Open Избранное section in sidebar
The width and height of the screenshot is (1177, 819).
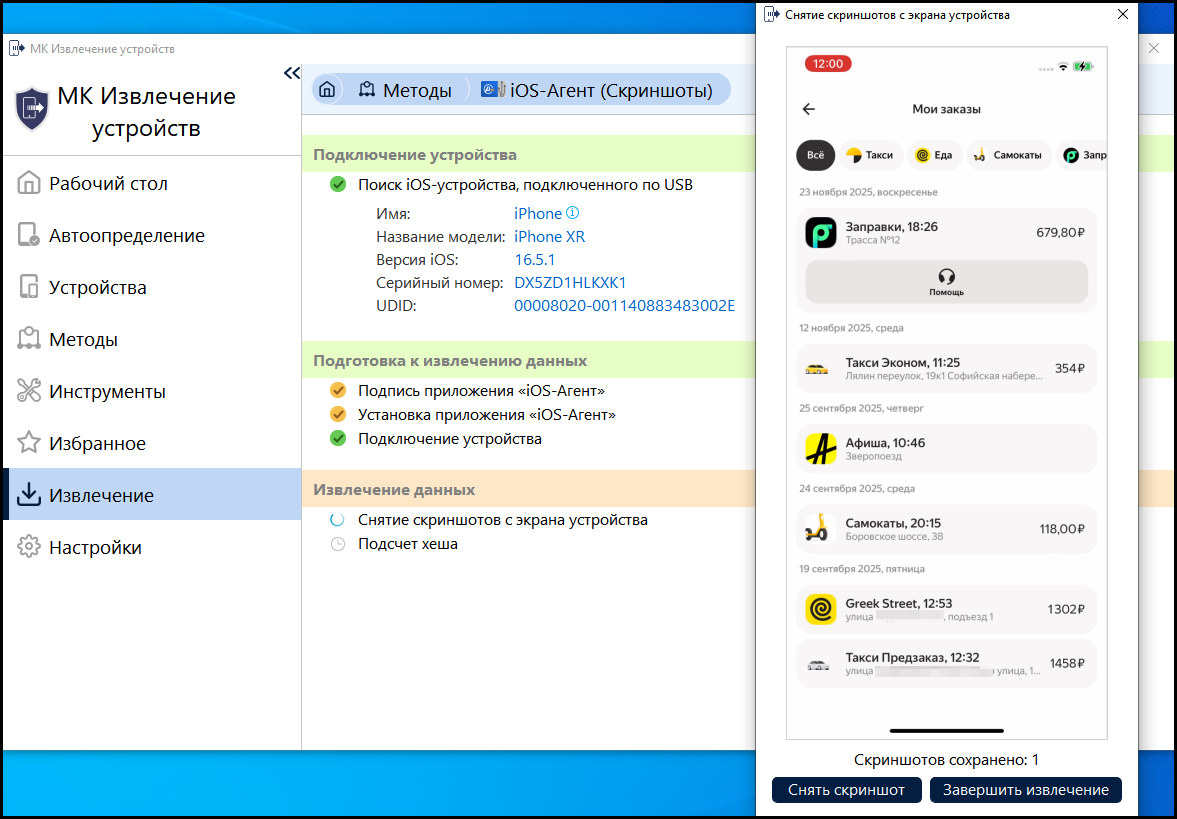(x=152, y=443)
